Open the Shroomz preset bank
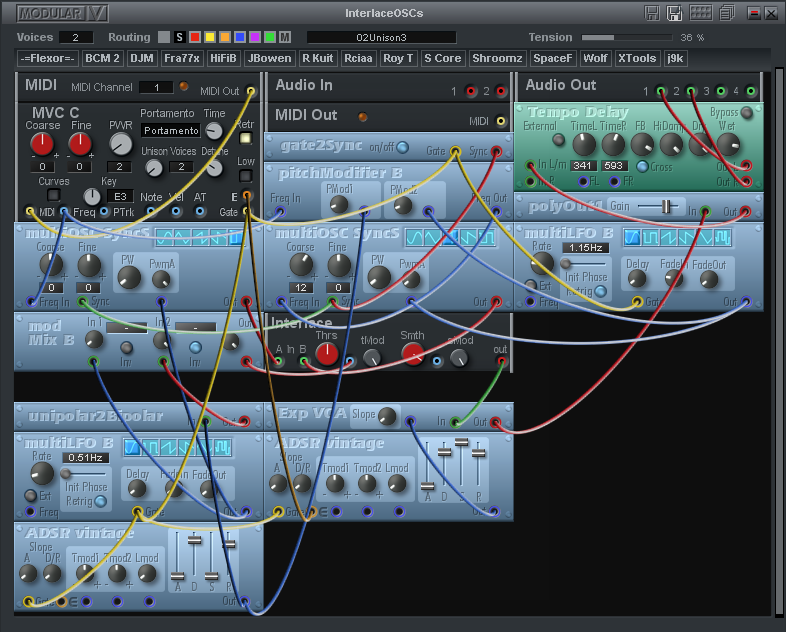 click(x=496, y=58)
